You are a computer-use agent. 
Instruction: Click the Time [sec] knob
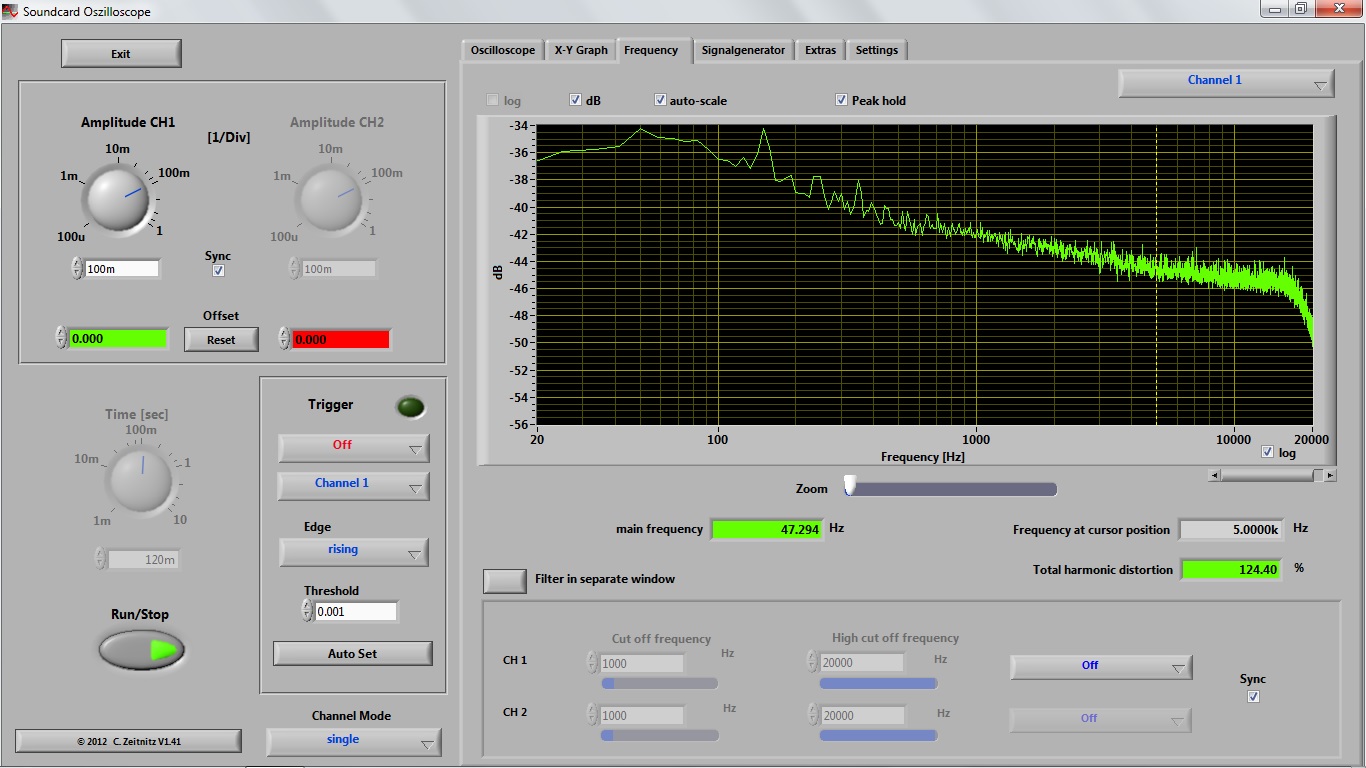coord(140,479)
